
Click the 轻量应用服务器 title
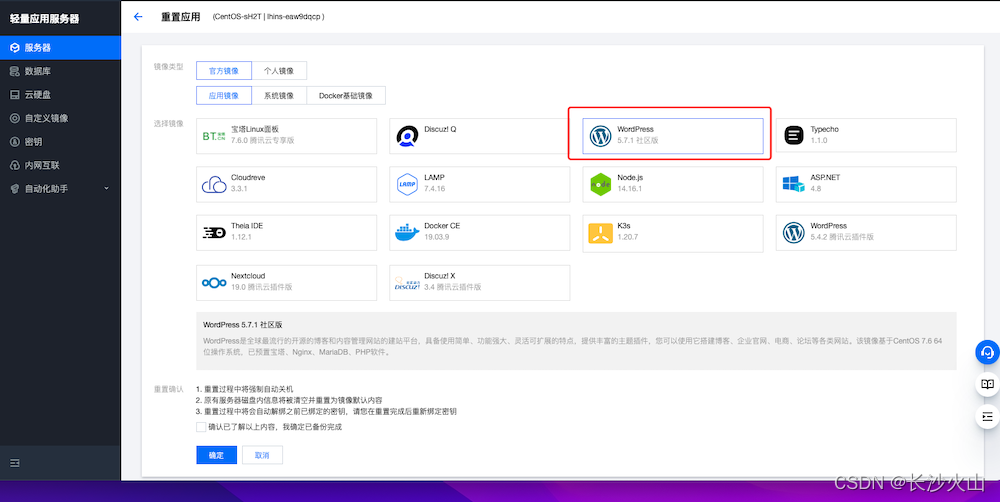[x=45, y=18]
